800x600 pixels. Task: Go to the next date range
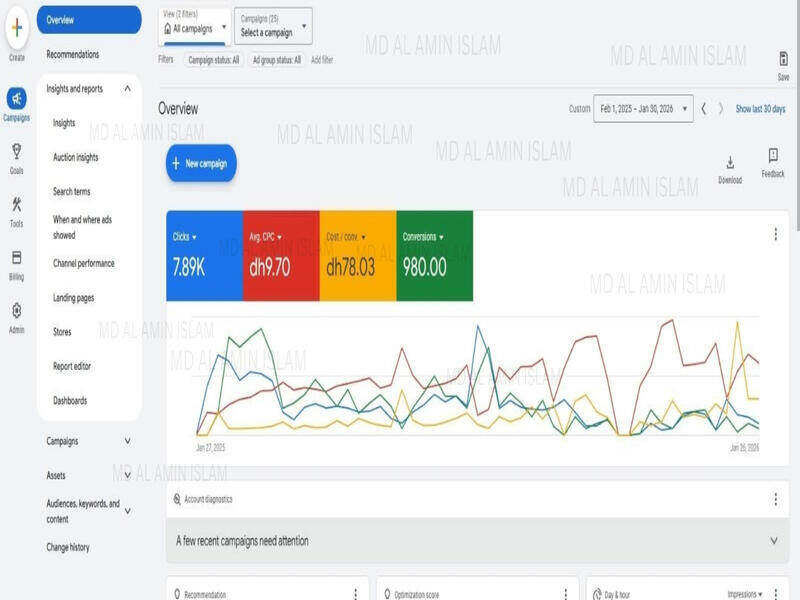[721, 109]
